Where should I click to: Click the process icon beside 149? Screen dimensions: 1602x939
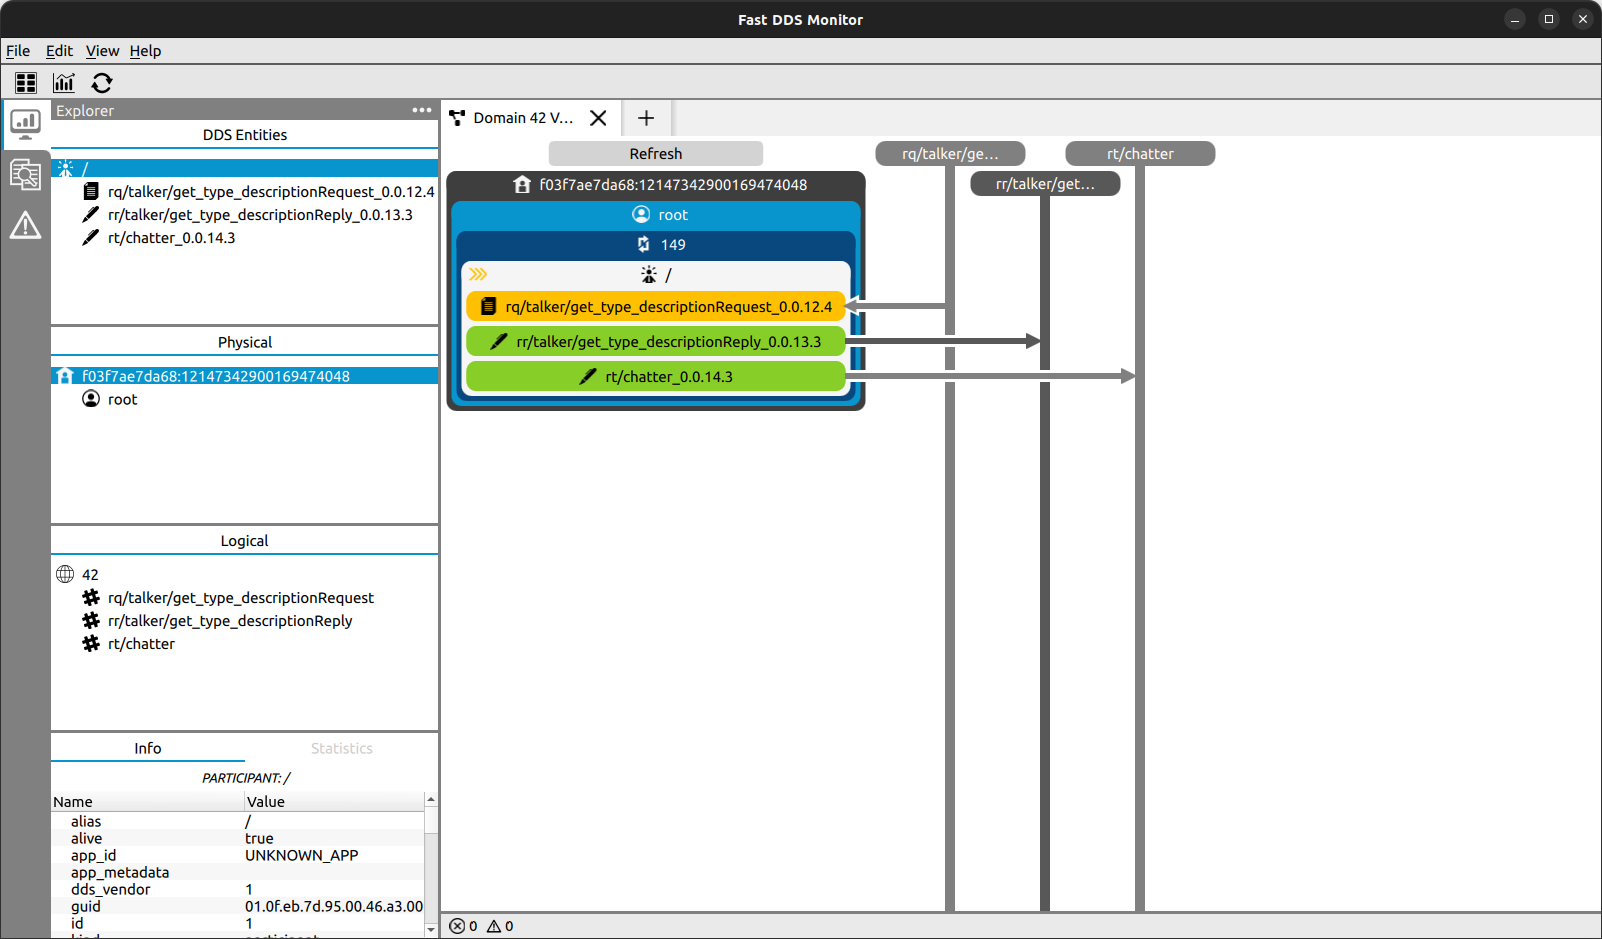point(644,244)
